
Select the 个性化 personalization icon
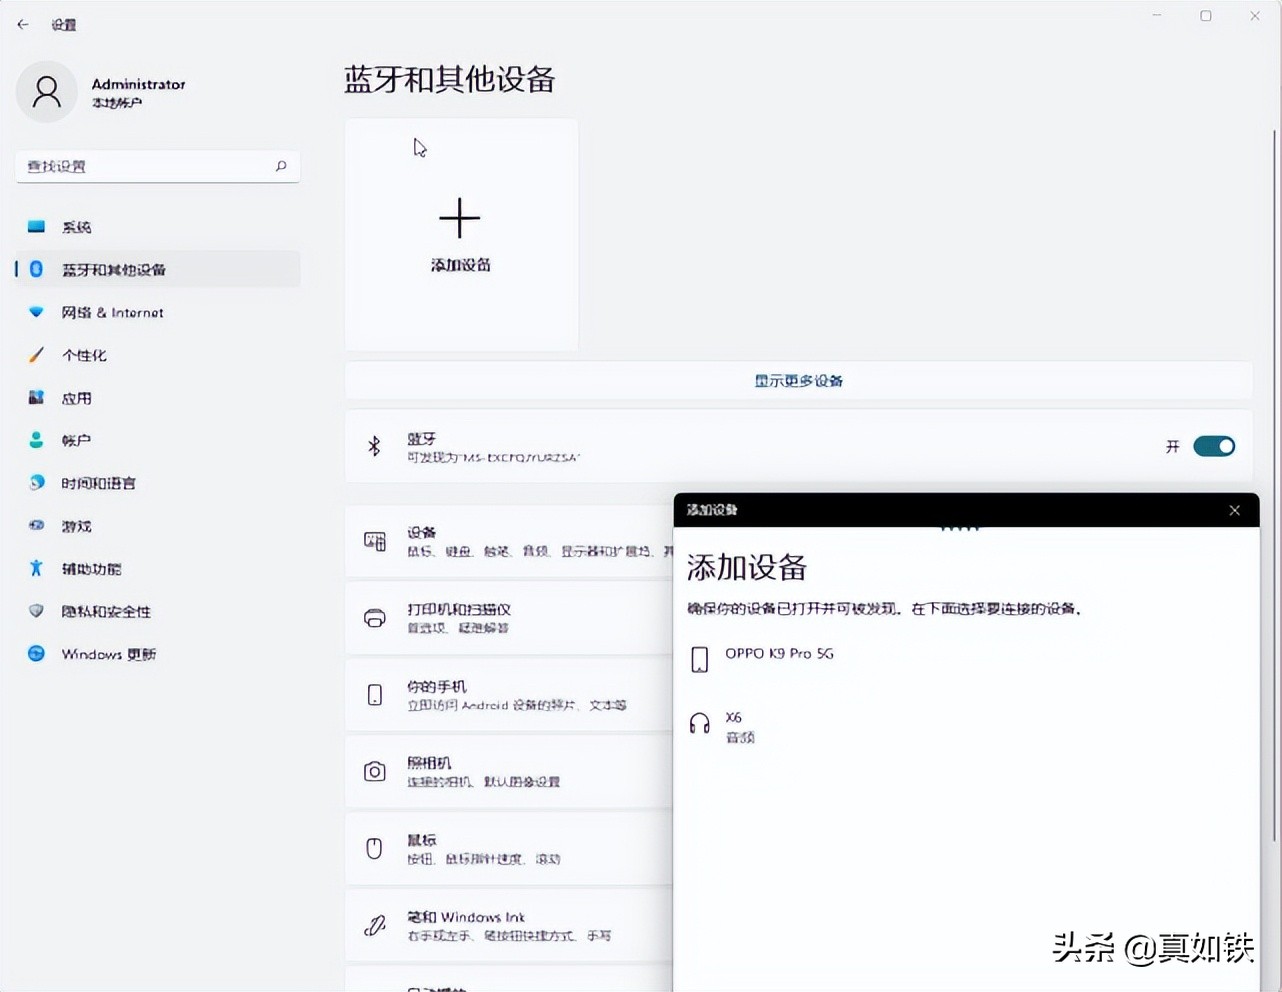tap(36, 355)
